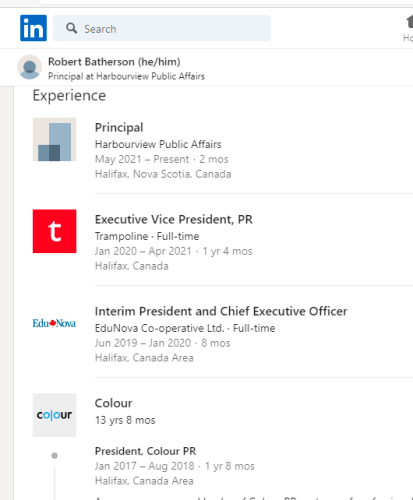Open Executive Vice President, PR position

174,219
